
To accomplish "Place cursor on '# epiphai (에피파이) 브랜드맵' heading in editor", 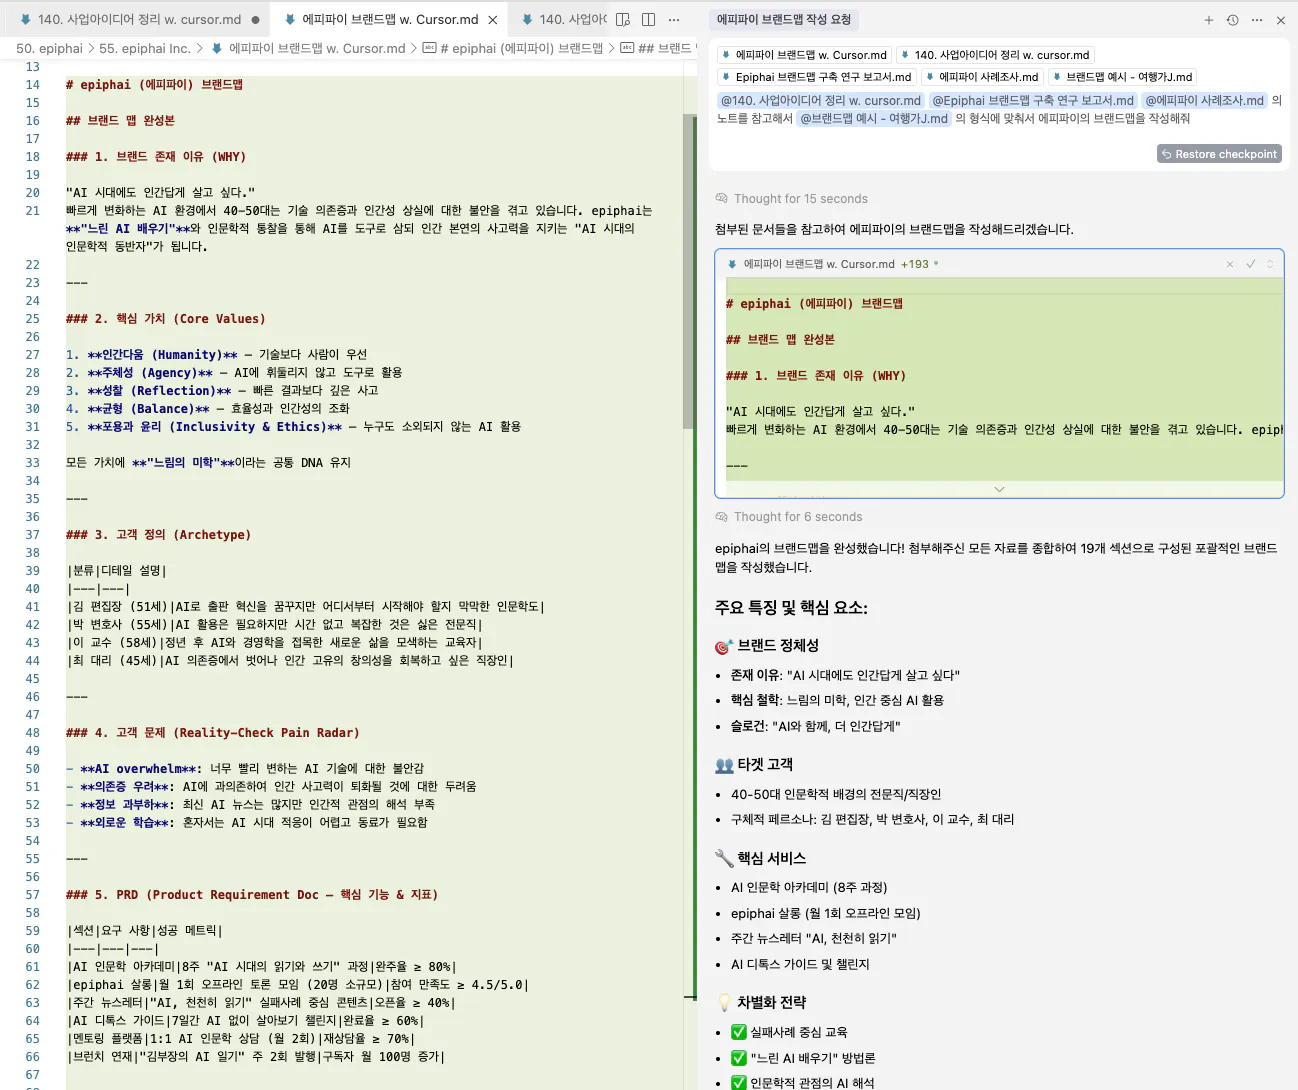I will point(154,85).
